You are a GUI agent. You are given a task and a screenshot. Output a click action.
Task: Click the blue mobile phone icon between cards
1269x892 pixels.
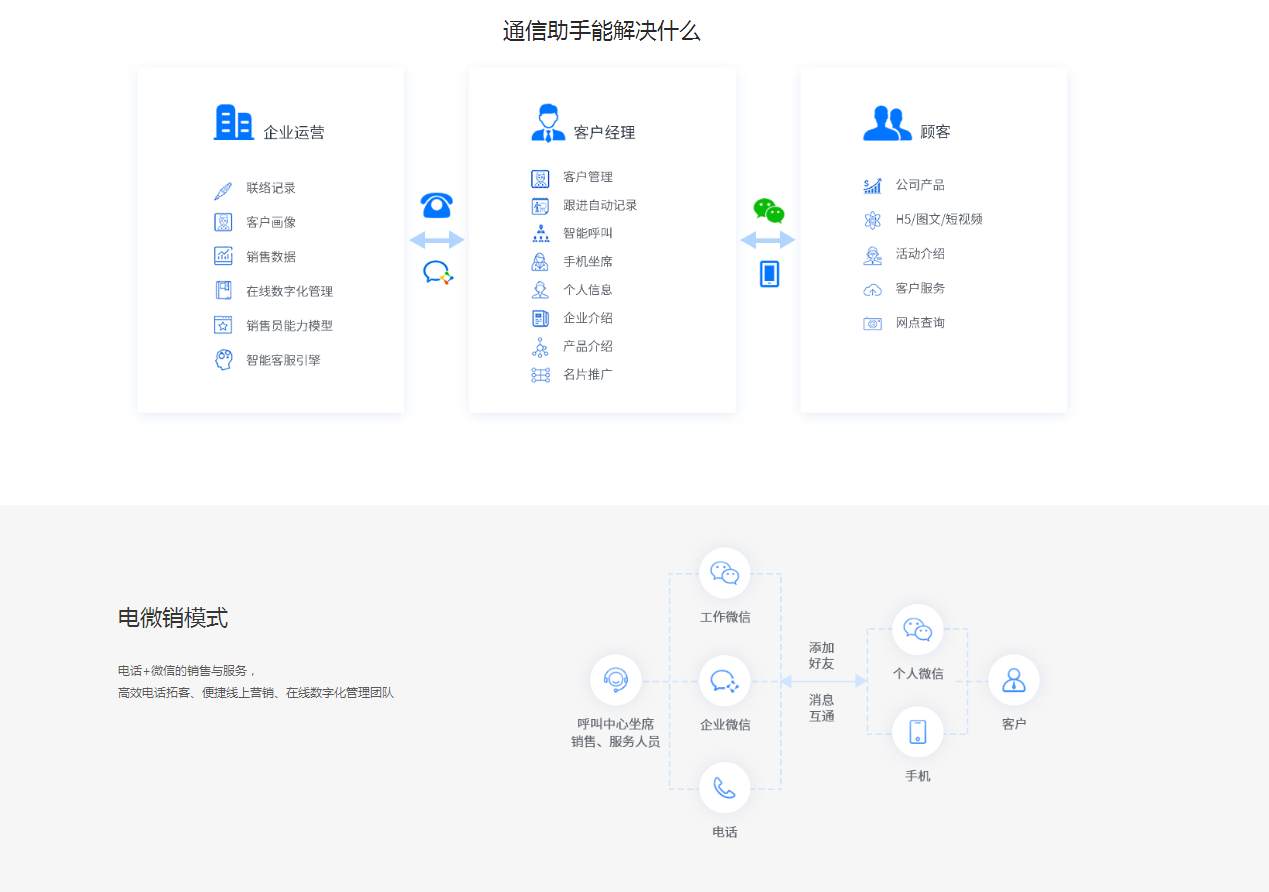pyautogui.click(x=769, y=273)
